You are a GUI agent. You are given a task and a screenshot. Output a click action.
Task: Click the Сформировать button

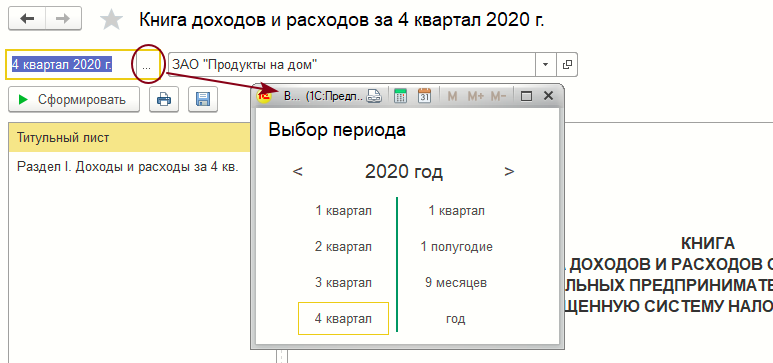74,100
